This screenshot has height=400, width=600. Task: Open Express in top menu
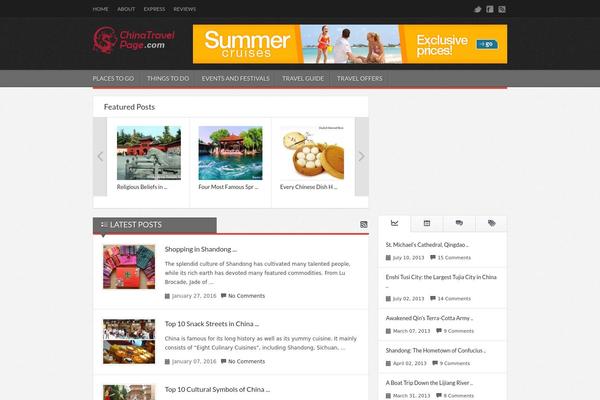155,9
